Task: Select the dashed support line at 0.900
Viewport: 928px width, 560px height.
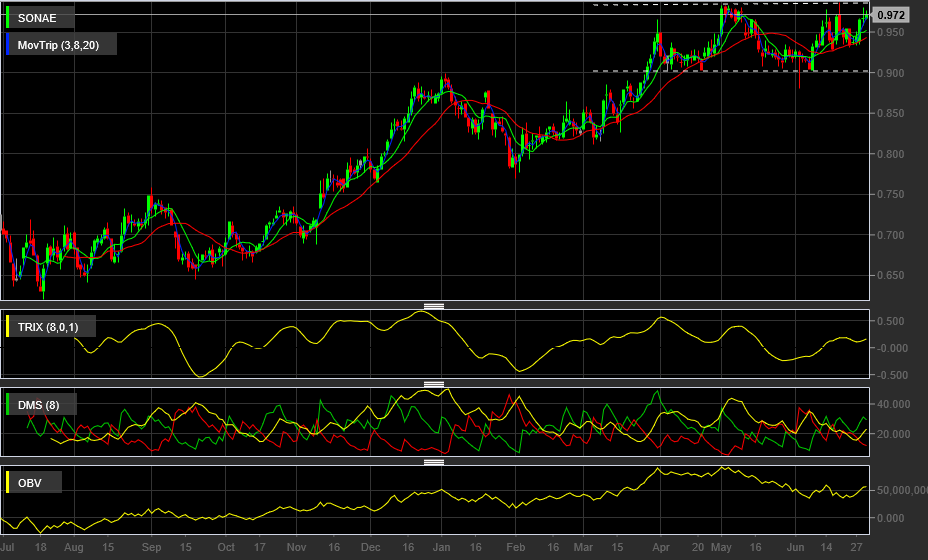Action: pyautogui.click(x=700, y=71)
